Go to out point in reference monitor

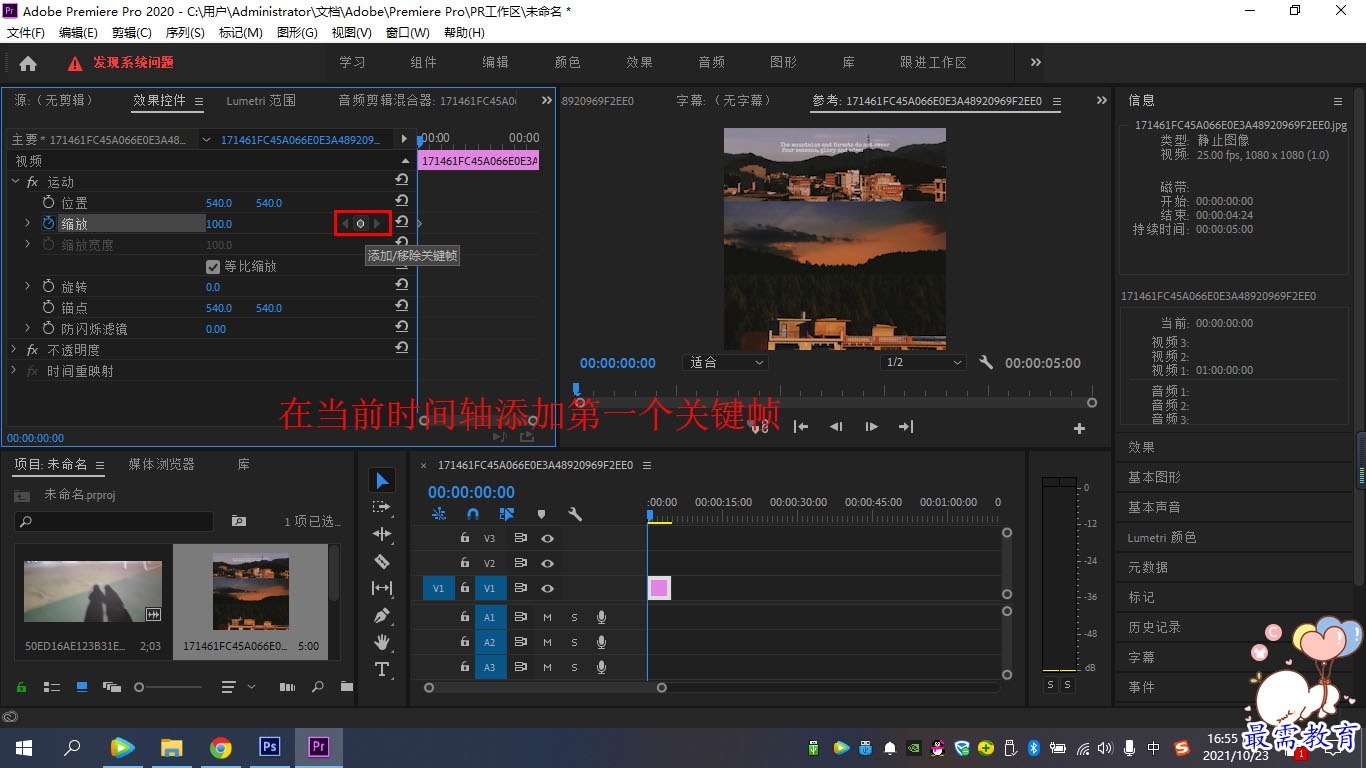[906, 427]
